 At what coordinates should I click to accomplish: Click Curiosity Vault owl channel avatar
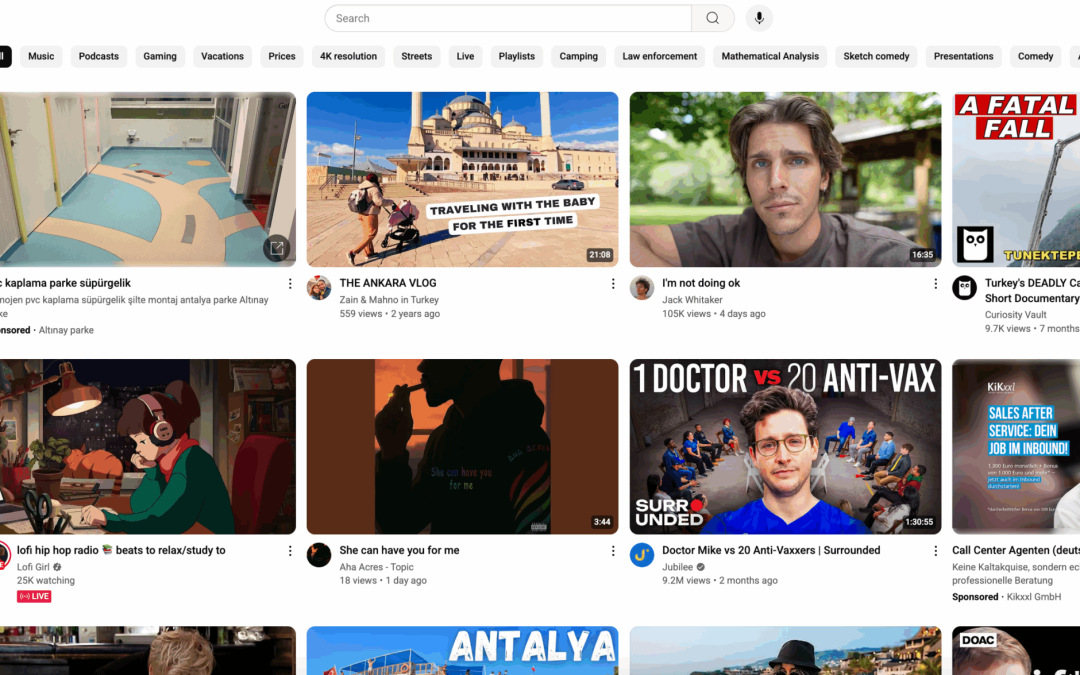coord(964,288)
